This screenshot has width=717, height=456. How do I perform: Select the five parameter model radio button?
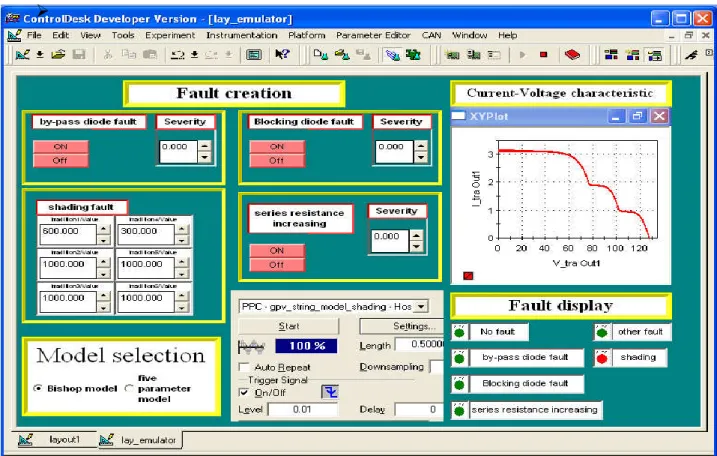[129, 388]
